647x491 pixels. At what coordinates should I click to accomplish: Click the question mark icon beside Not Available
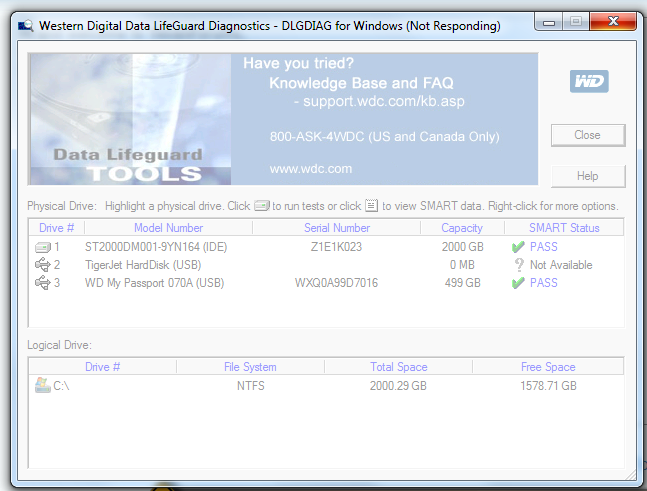tap(519, 264)
